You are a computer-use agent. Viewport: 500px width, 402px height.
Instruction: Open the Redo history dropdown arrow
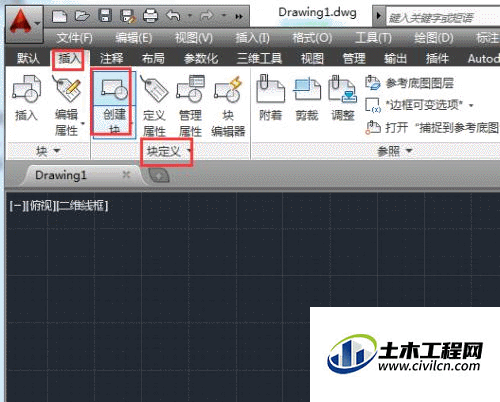[x=224, y=16]
